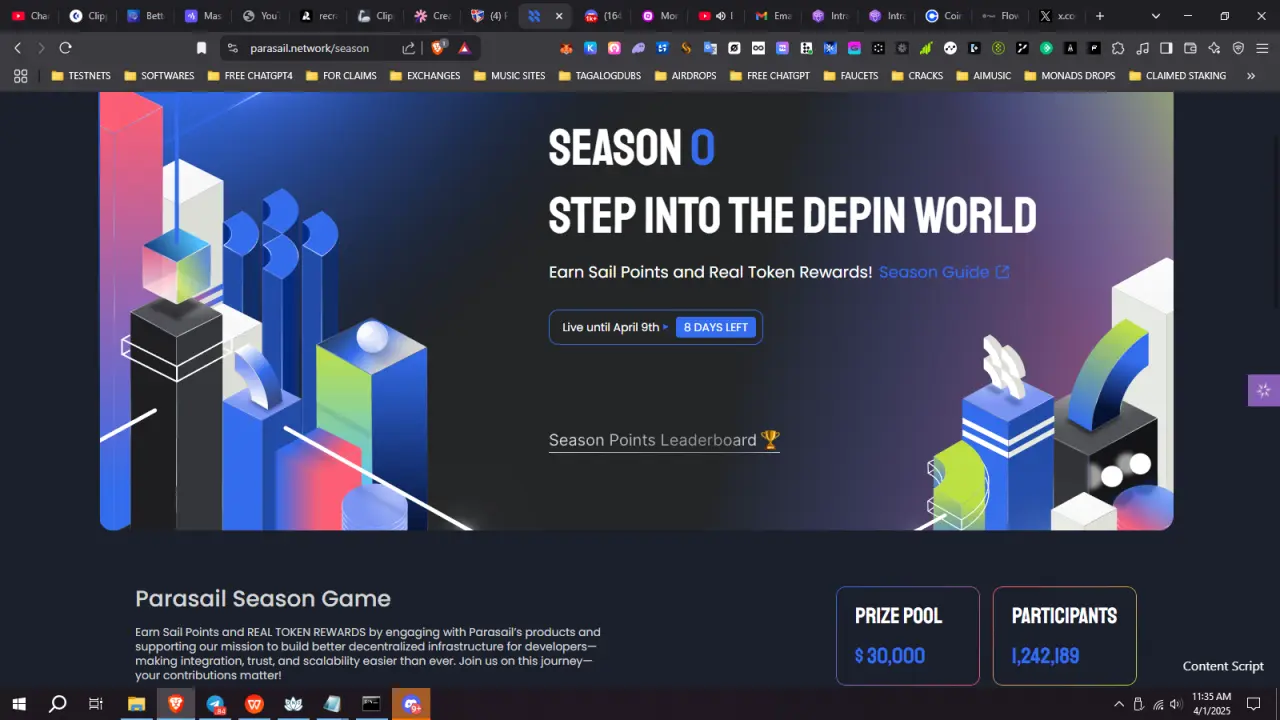The width and height of the screenshot is (1280, 720).
Task: Show more bookmarks with the double chevron
Action: tap(1251, 76)
